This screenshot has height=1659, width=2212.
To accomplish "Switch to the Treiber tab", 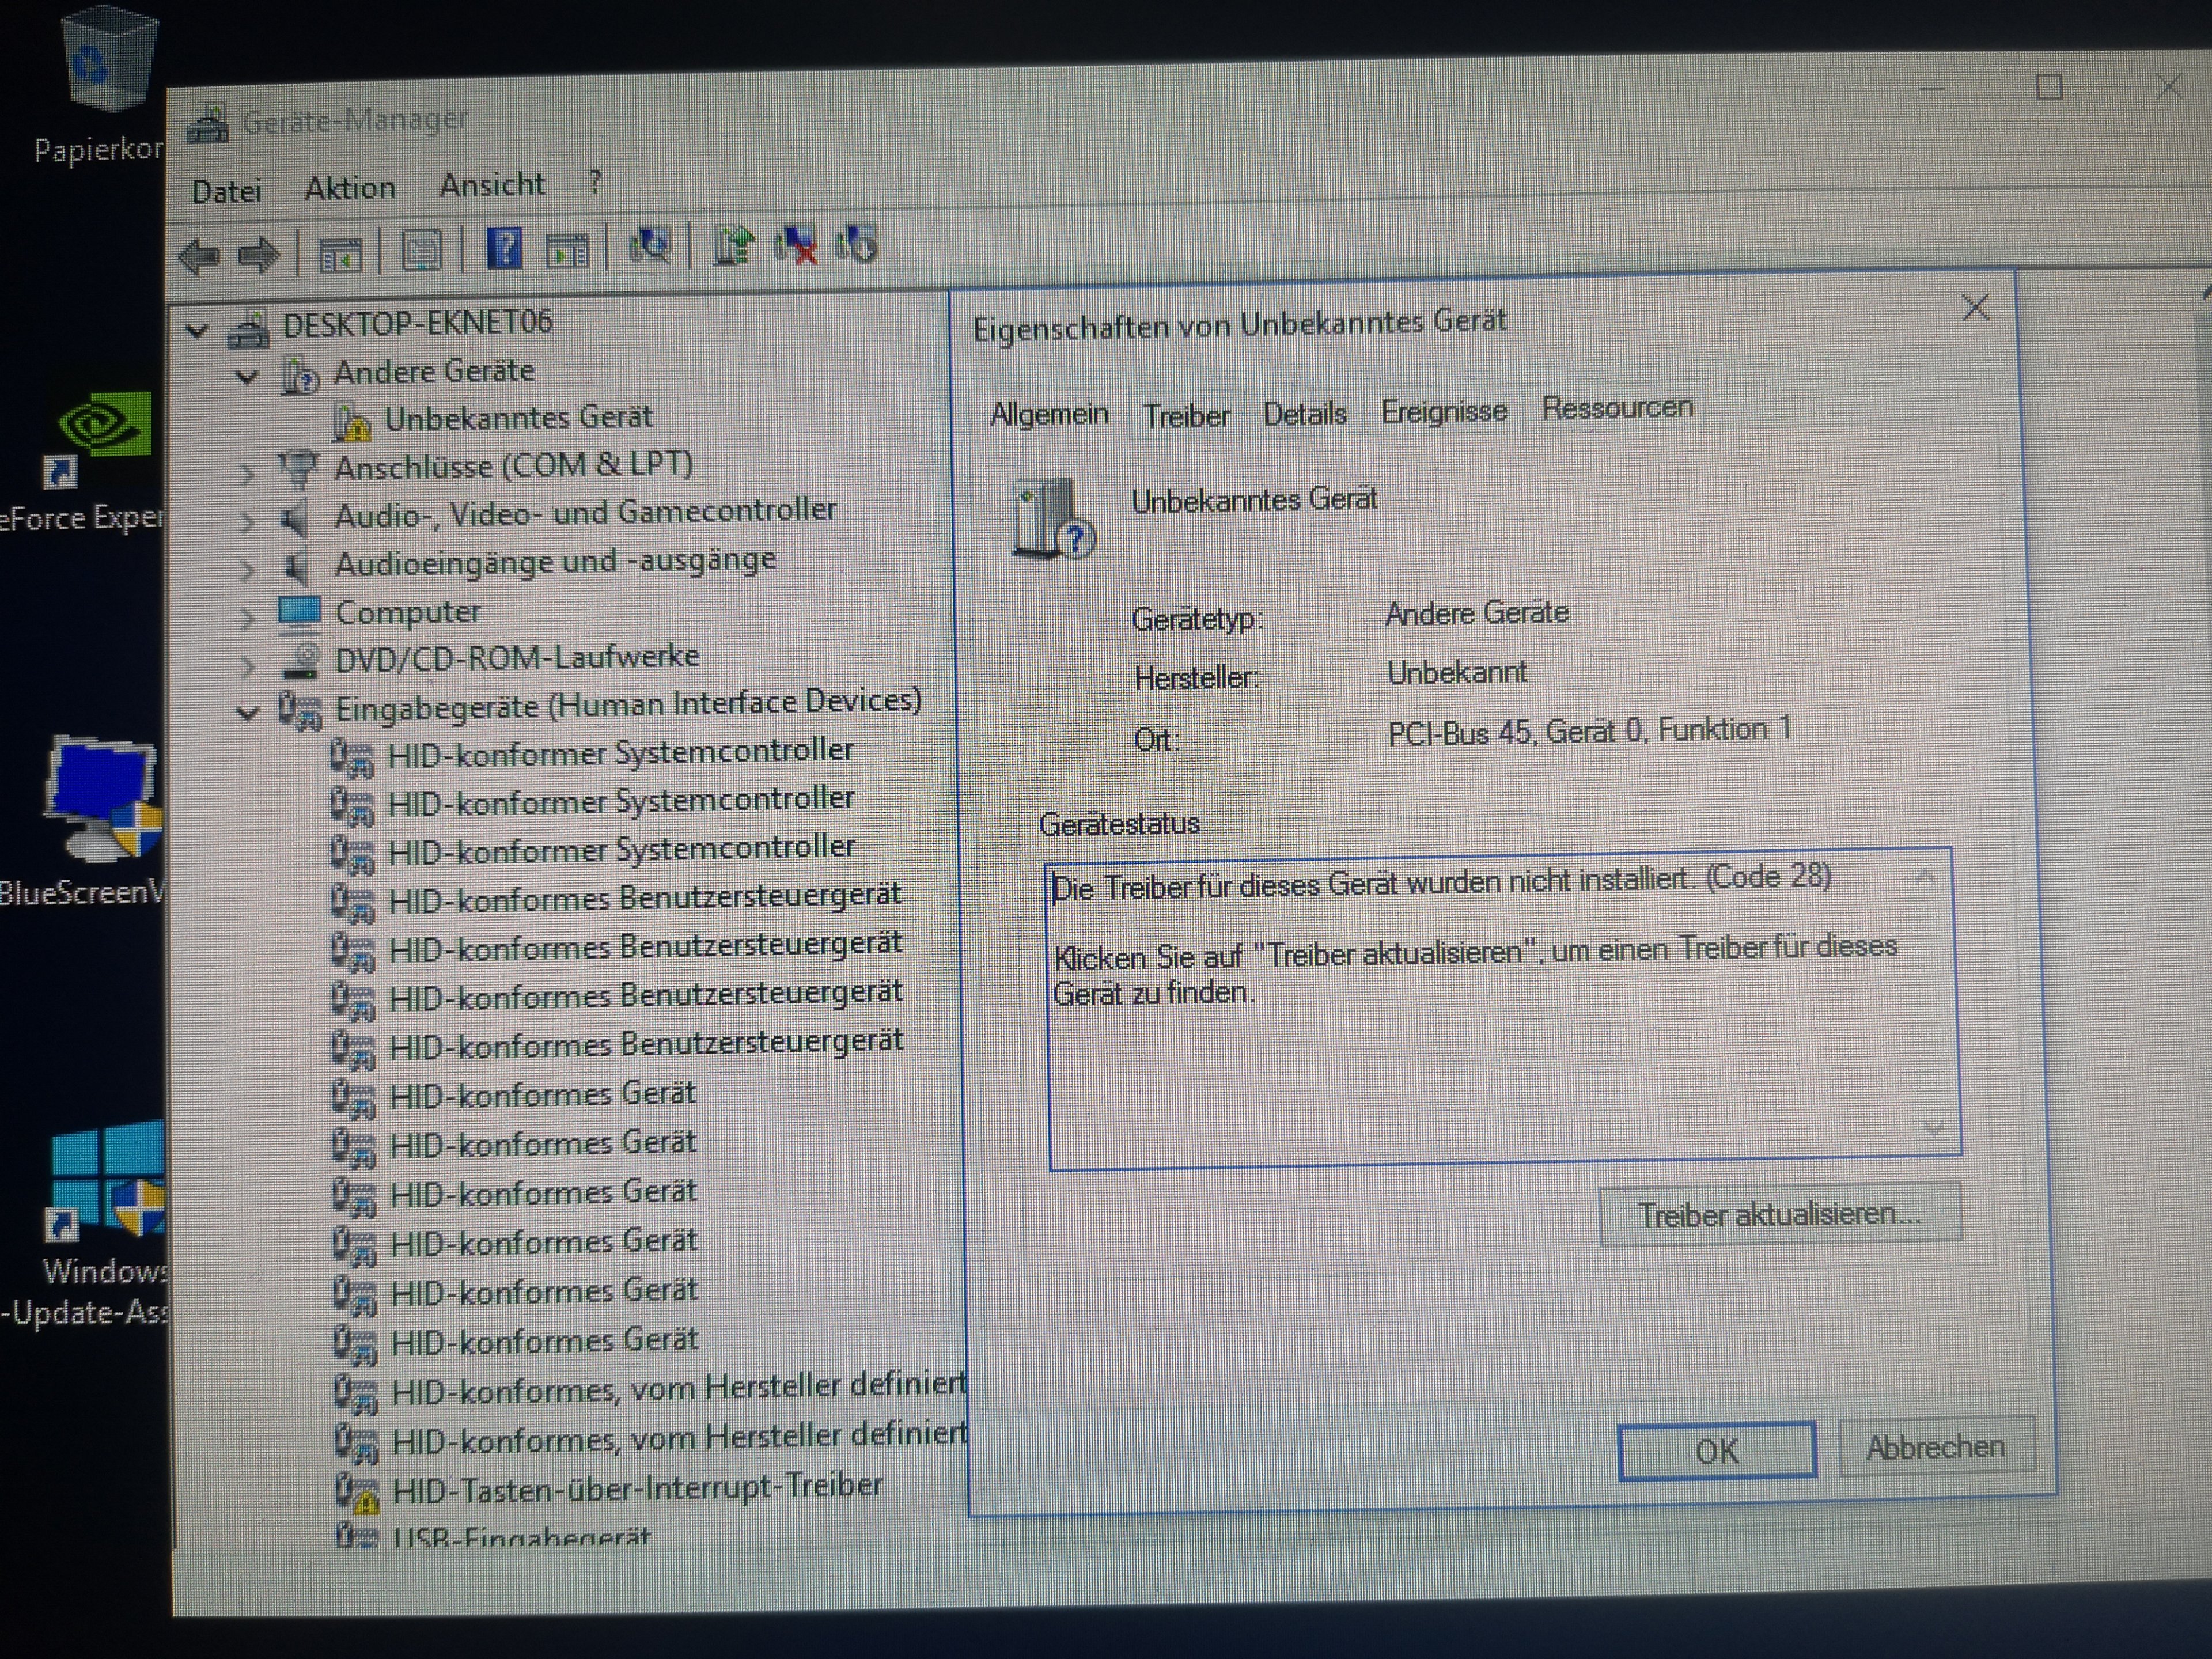I will pyautogui.click(x=1186, y=415).
